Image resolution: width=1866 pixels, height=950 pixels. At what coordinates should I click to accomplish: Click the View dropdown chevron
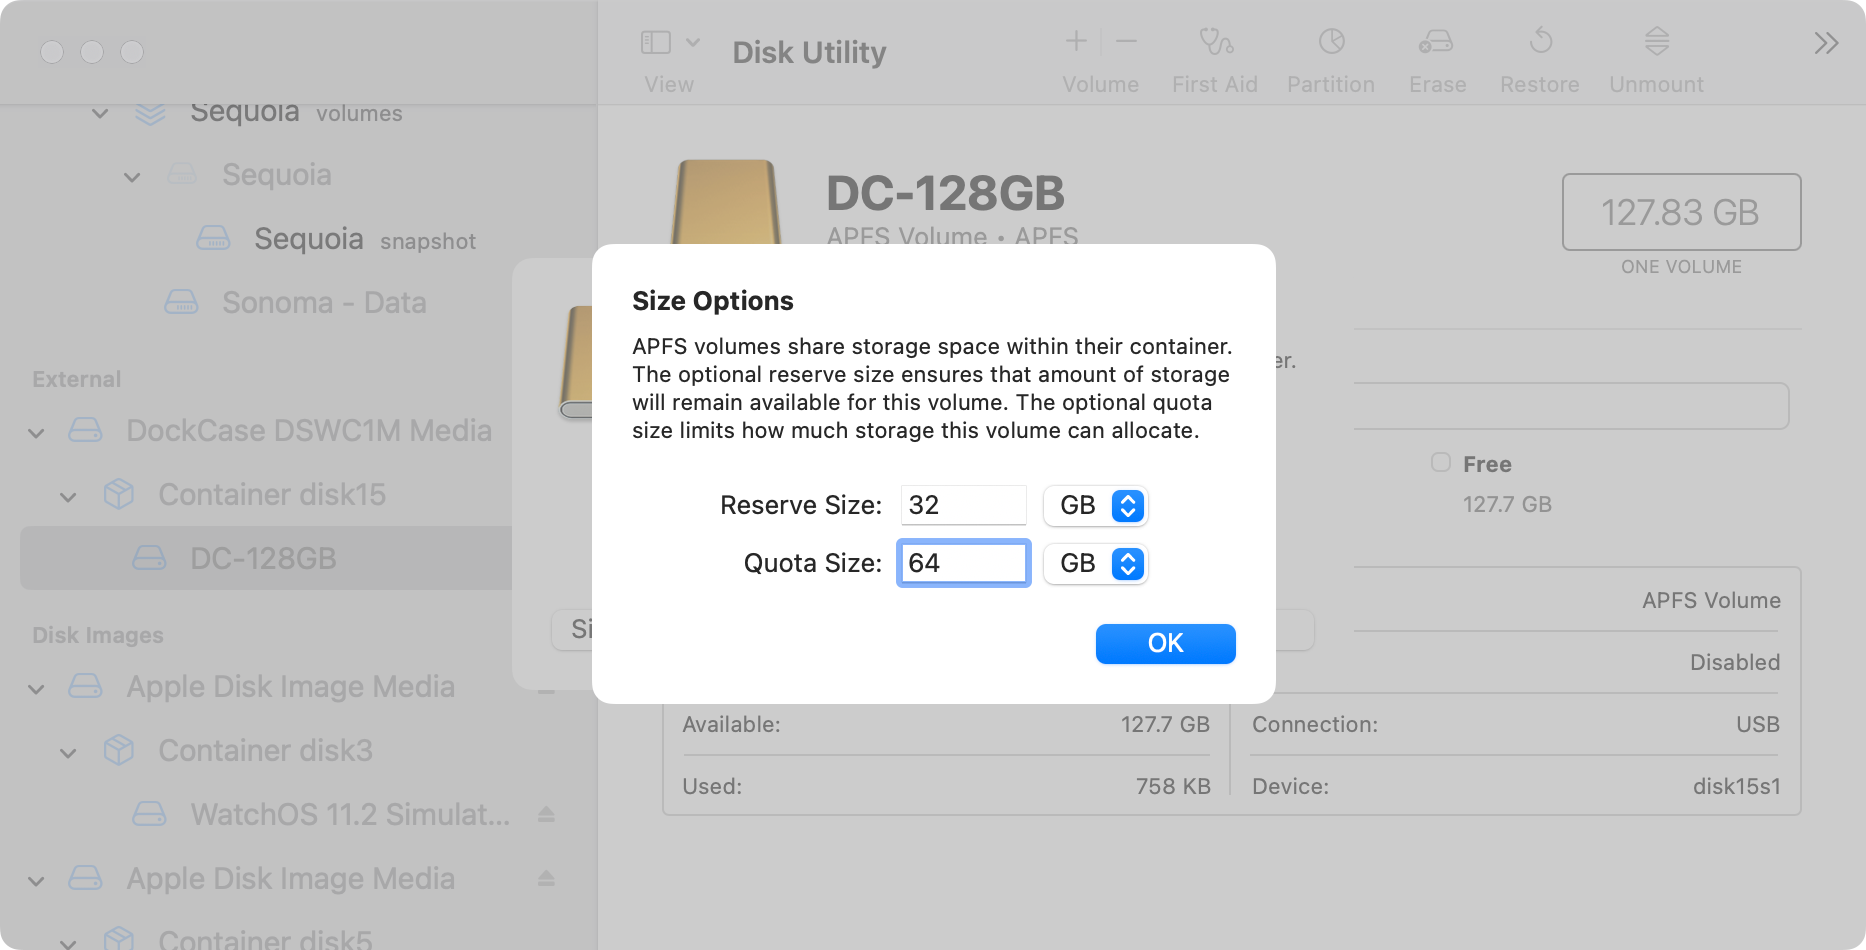[693, 42]
